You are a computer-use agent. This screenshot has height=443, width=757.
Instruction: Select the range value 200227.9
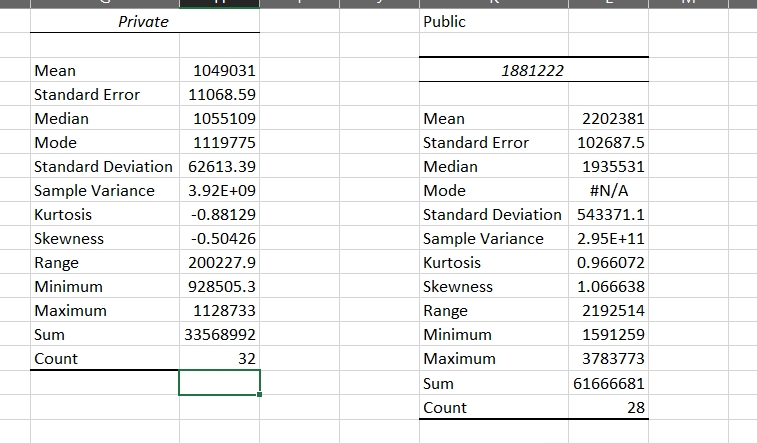[x=220, y=263]
